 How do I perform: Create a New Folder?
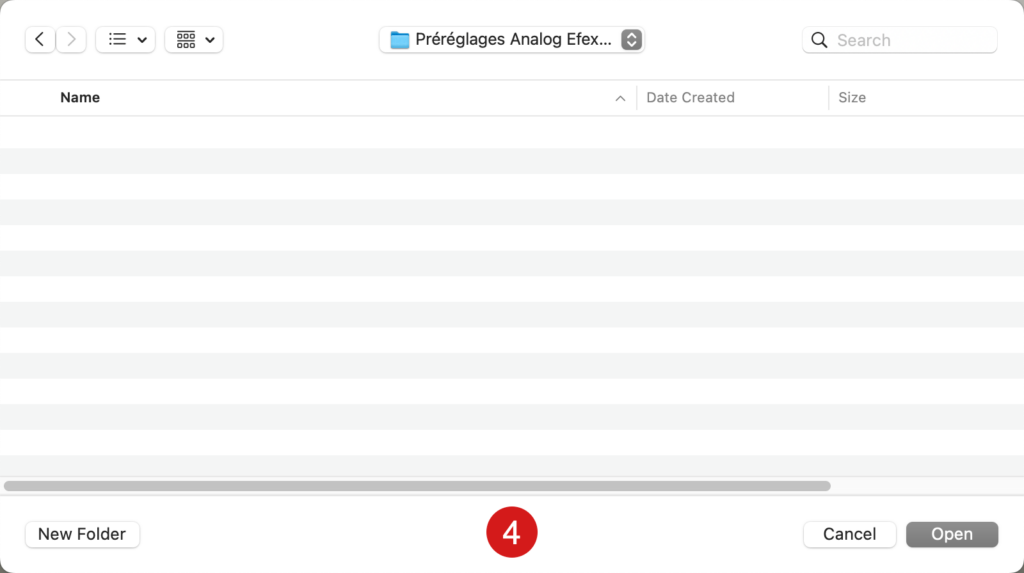[82, 534]
